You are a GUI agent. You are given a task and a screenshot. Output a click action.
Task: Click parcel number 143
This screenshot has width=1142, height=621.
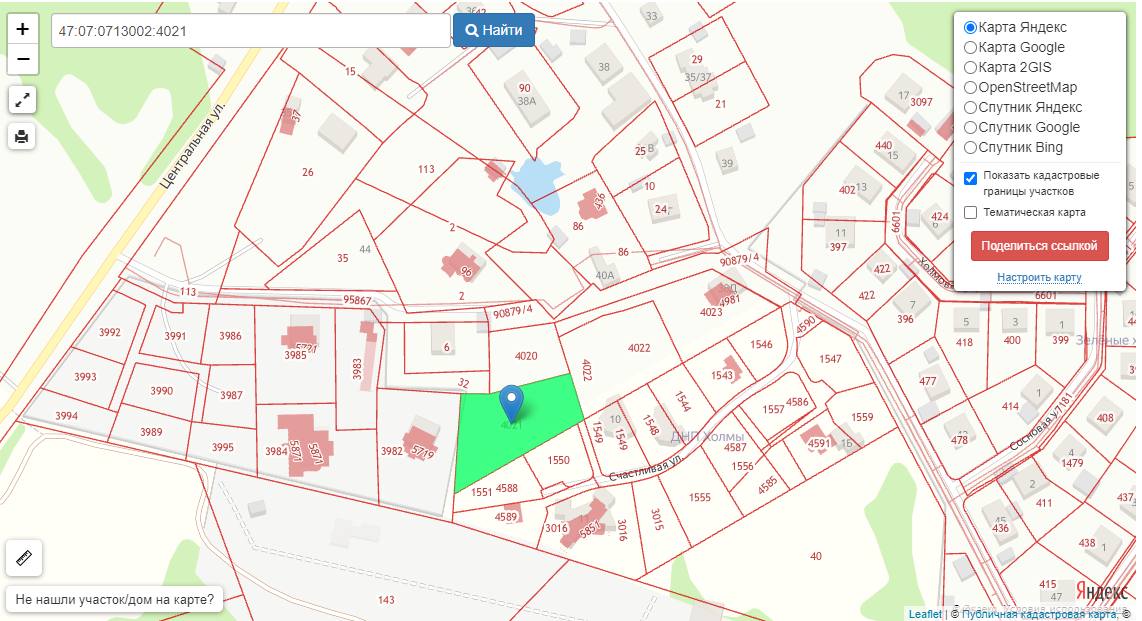coord(386,600)
